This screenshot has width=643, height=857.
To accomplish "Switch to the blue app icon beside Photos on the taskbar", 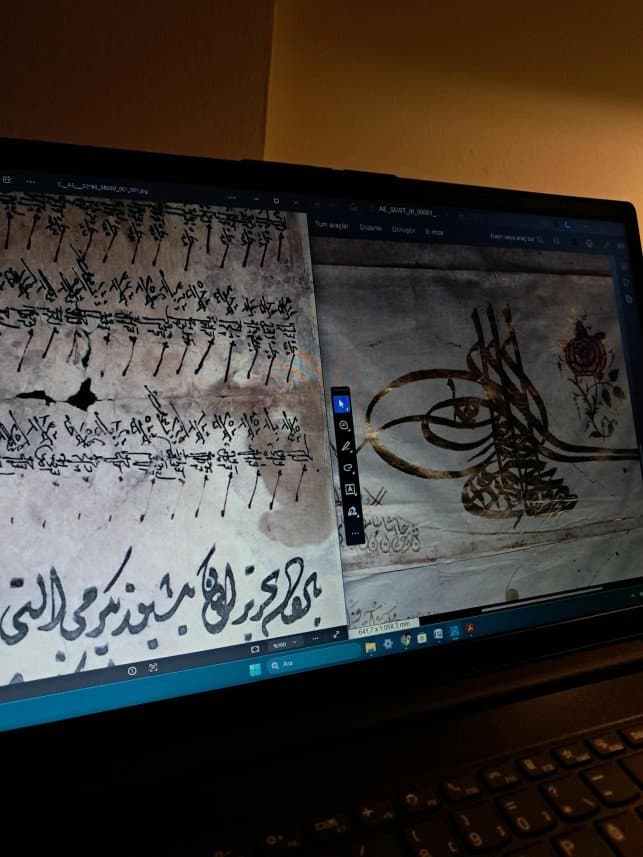I will click(454, 632).
